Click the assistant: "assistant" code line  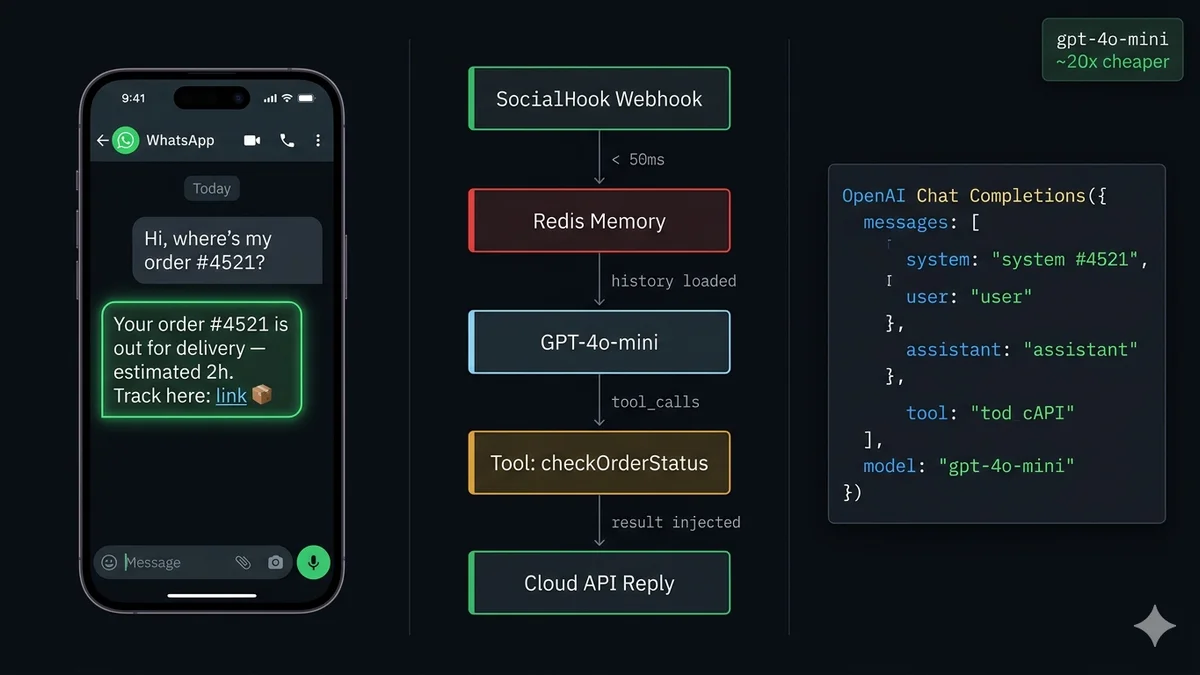coord(1022,350)
